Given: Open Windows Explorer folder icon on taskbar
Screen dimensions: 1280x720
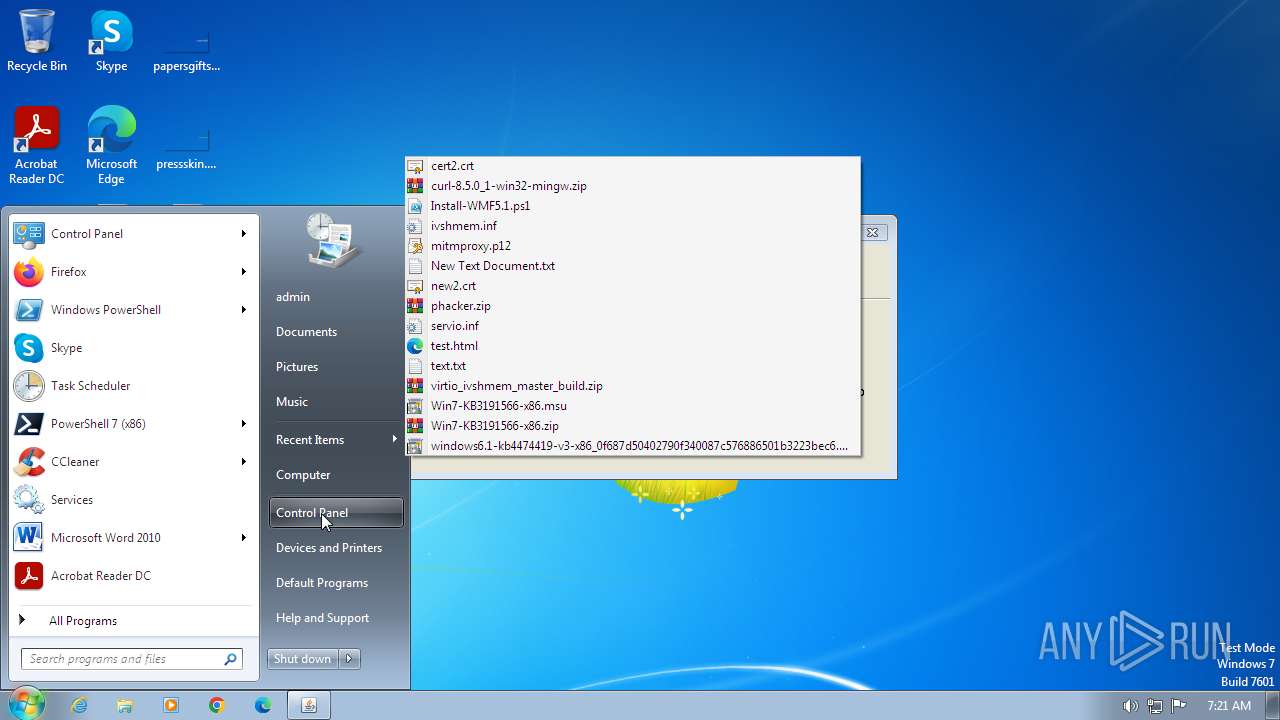Looking at the screenshot, I should click(125, 705).
